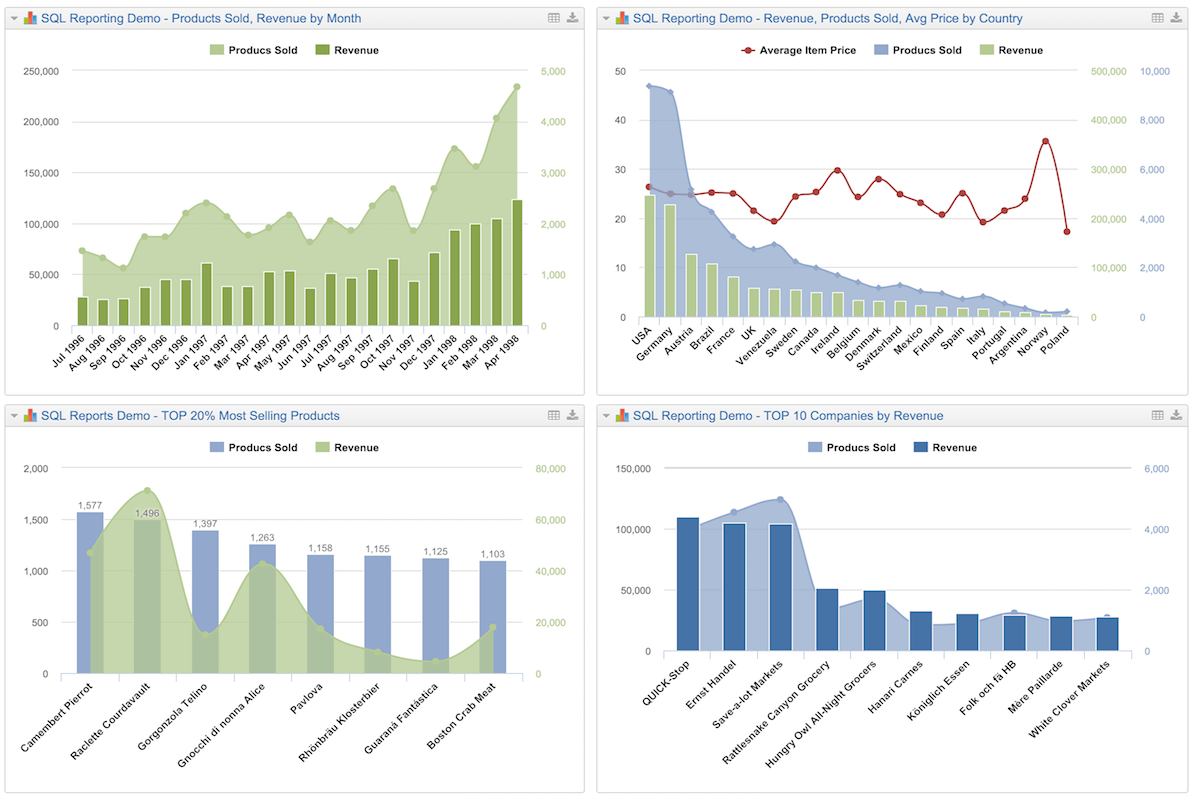Open the Products Sold, Revenue by Month title

click(x=201, y=18)
